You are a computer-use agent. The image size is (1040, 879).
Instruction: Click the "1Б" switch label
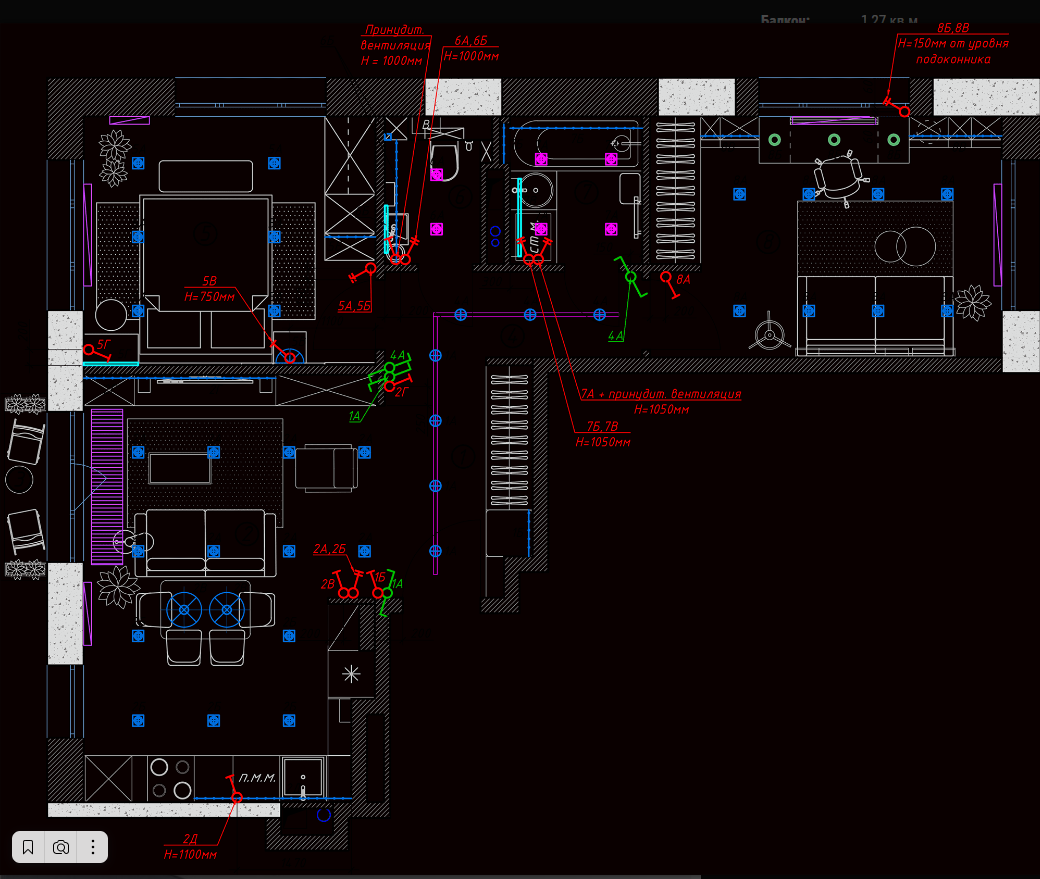coord(379,577)
